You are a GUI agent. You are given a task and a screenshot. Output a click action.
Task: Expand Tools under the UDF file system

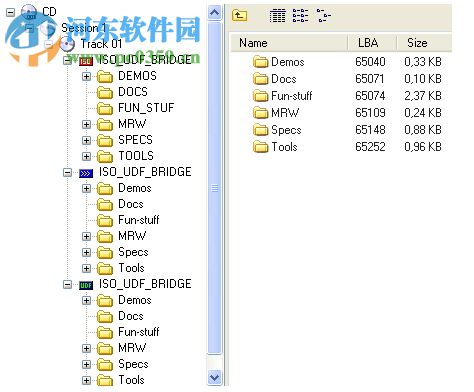pos(86,381)
